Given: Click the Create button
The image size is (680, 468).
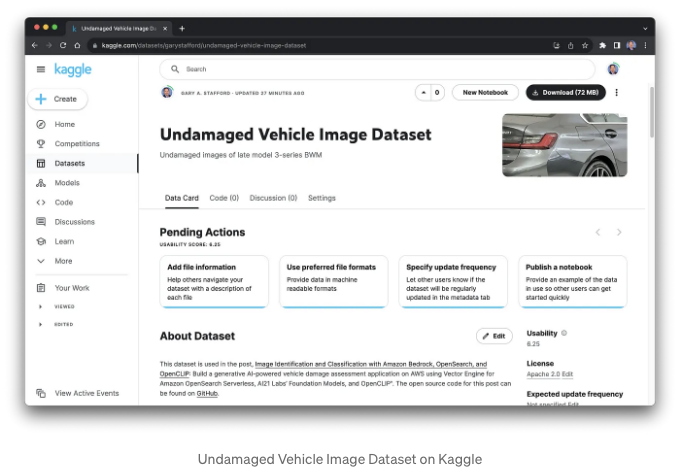Looking at the screenshot, I should coord(58,99).
